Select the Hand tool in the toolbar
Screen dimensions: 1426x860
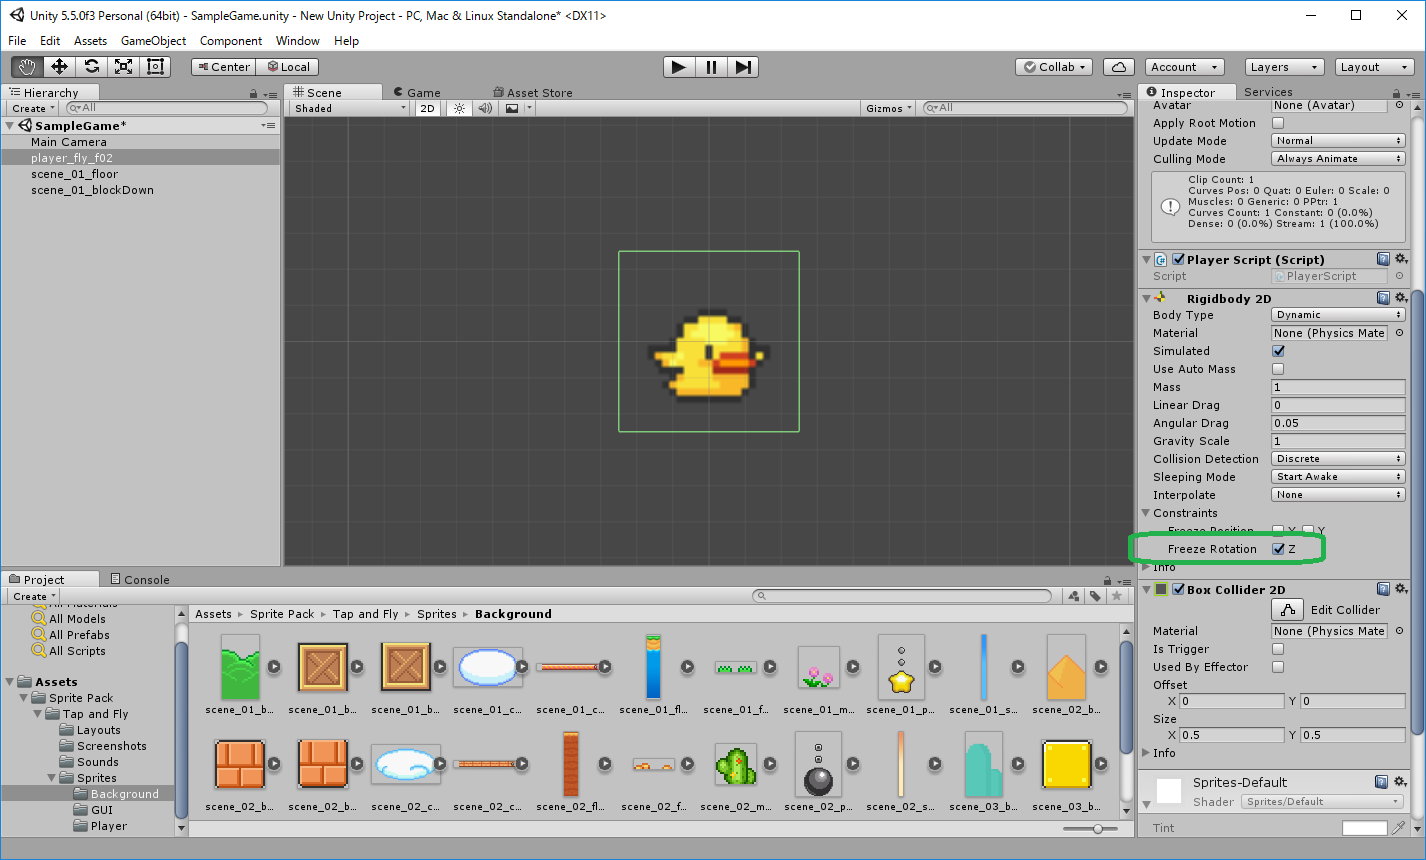[x=26, y=66]
